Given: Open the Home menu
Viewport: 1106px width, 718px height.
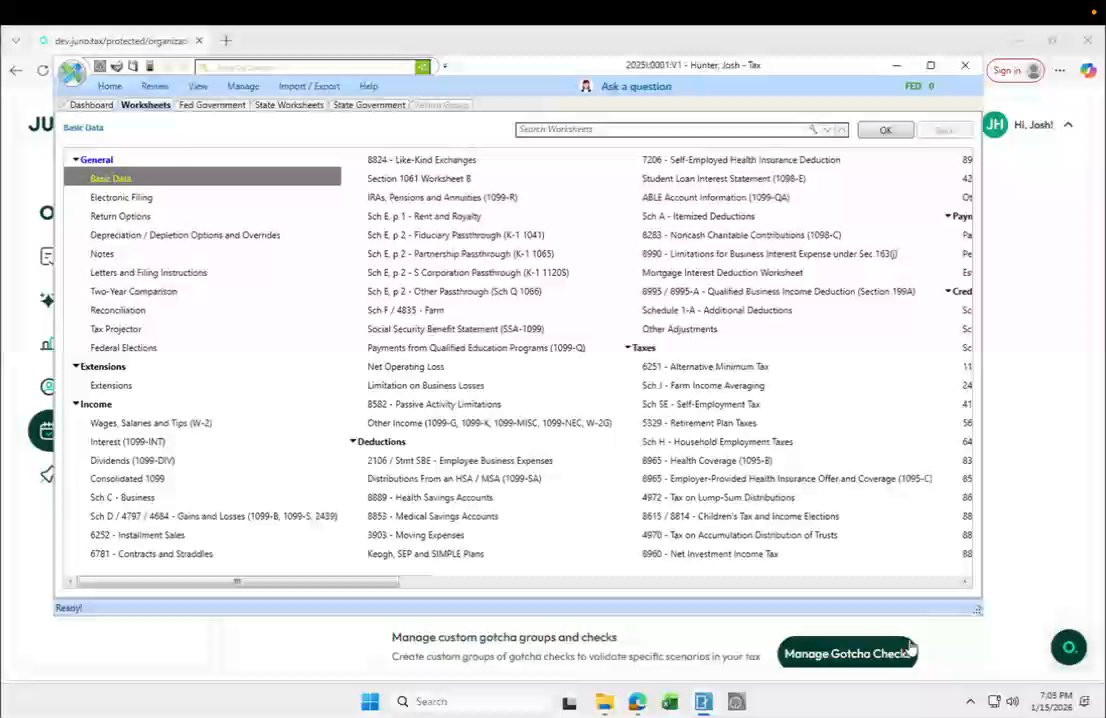Looking at the screenshot, I should [x=109, y=86].
